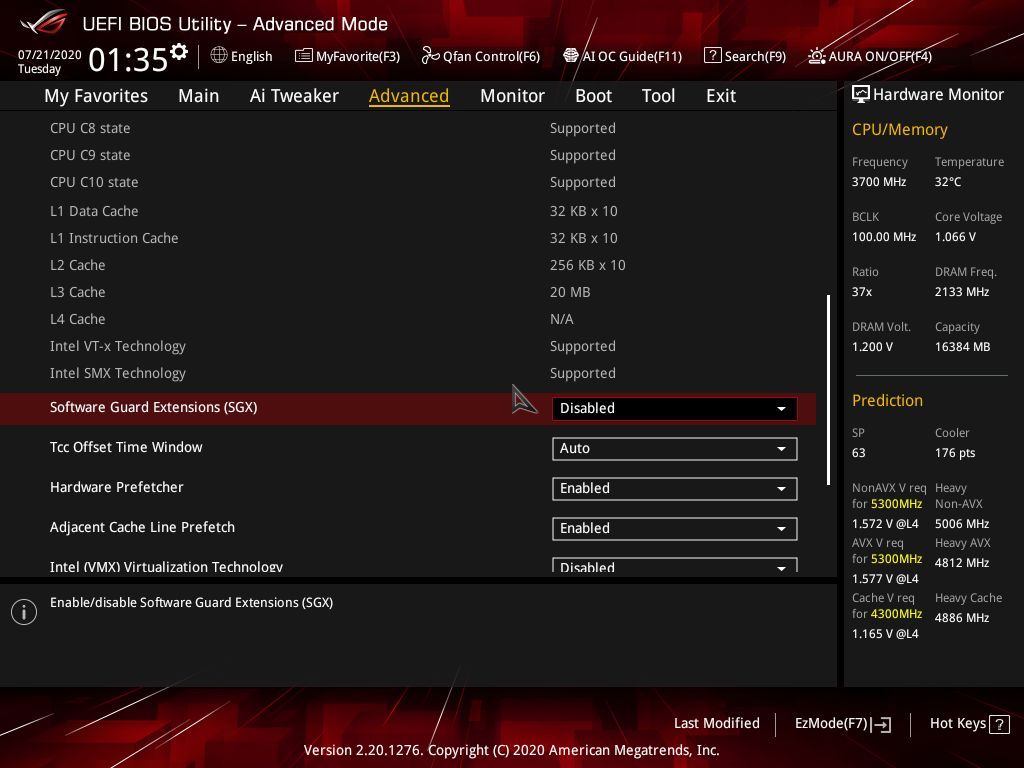Open the My Favorites tab
The width and height of the screenshot is (1024, 768).
tap(96, 96)
